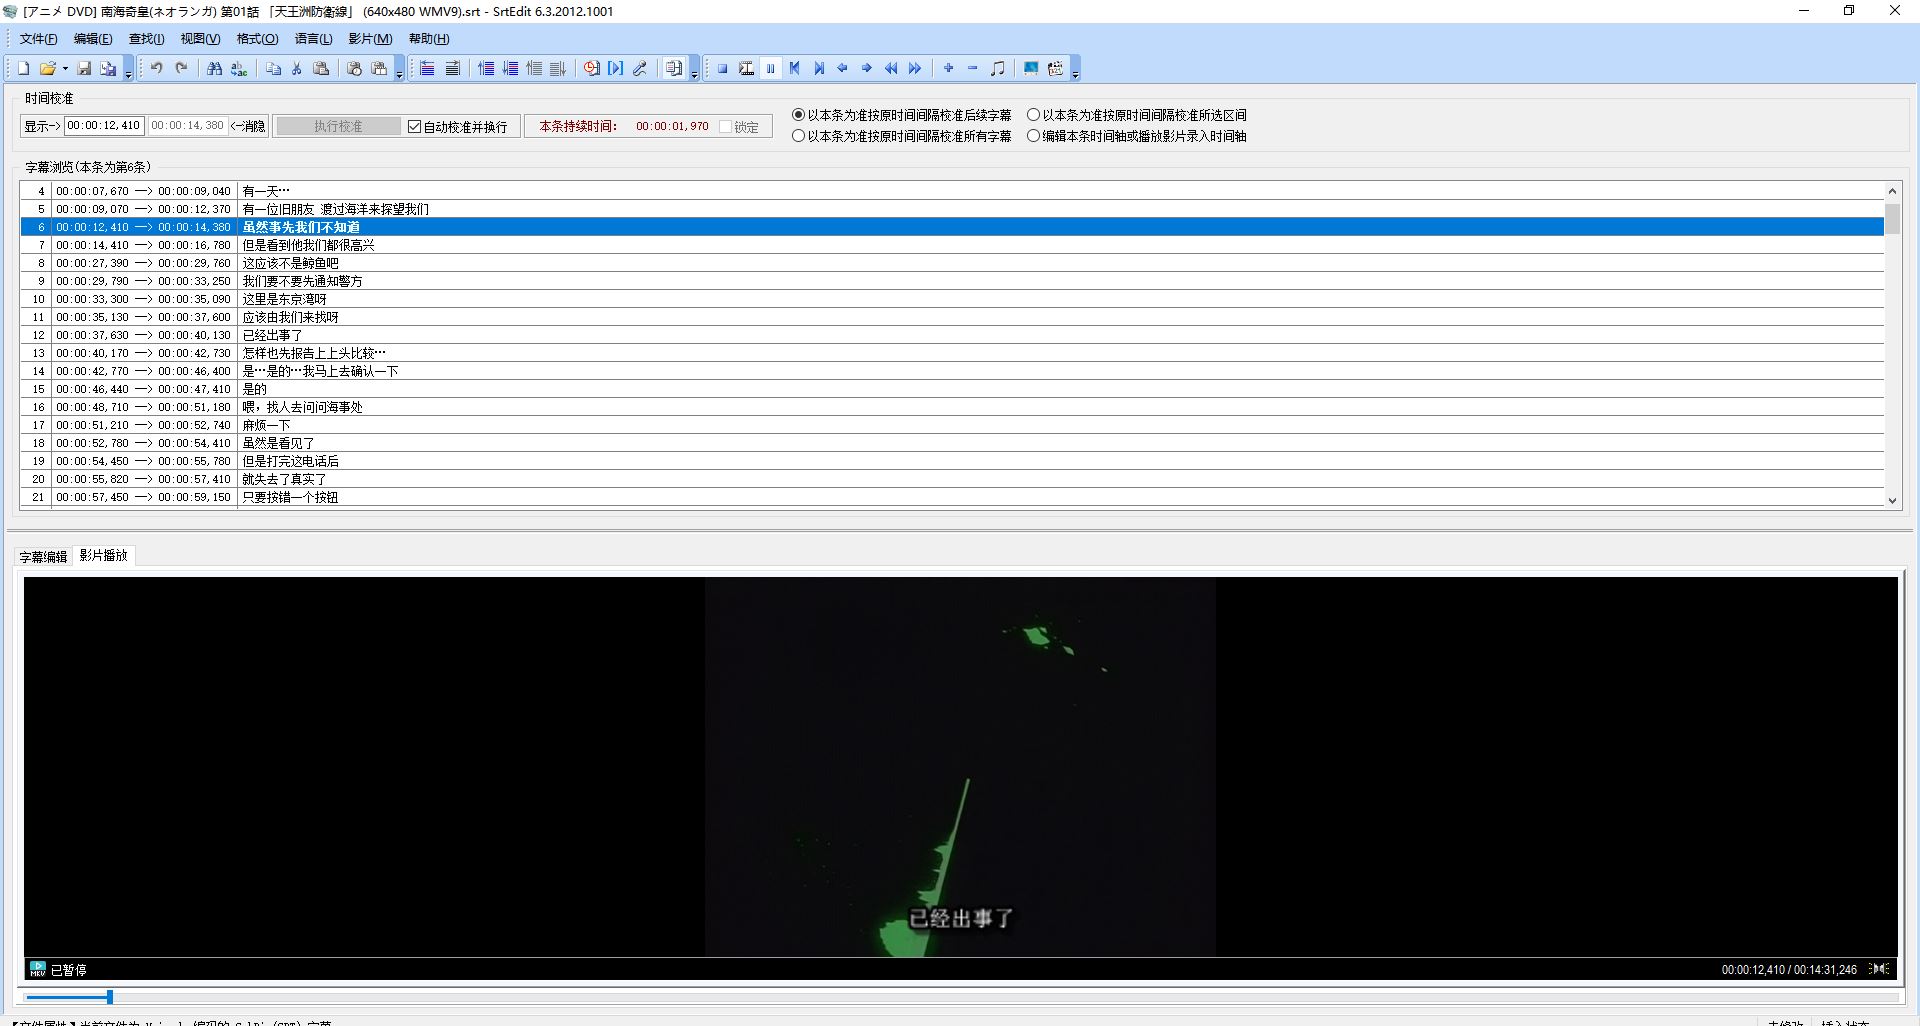Expand the format toolbar overflow arrow
The height and width of the screenshot is (1026, 1920).
coord(694,73)
